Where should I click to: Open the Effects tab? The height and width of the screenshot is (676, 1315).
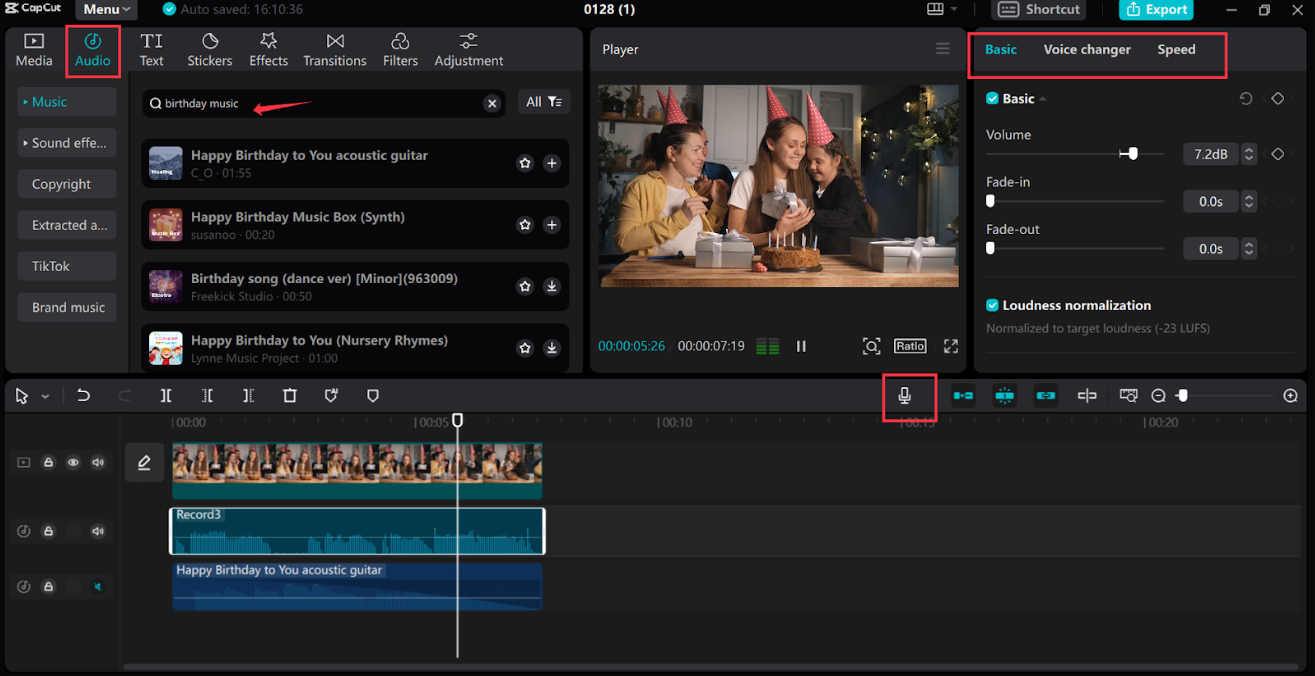(268, 50)
